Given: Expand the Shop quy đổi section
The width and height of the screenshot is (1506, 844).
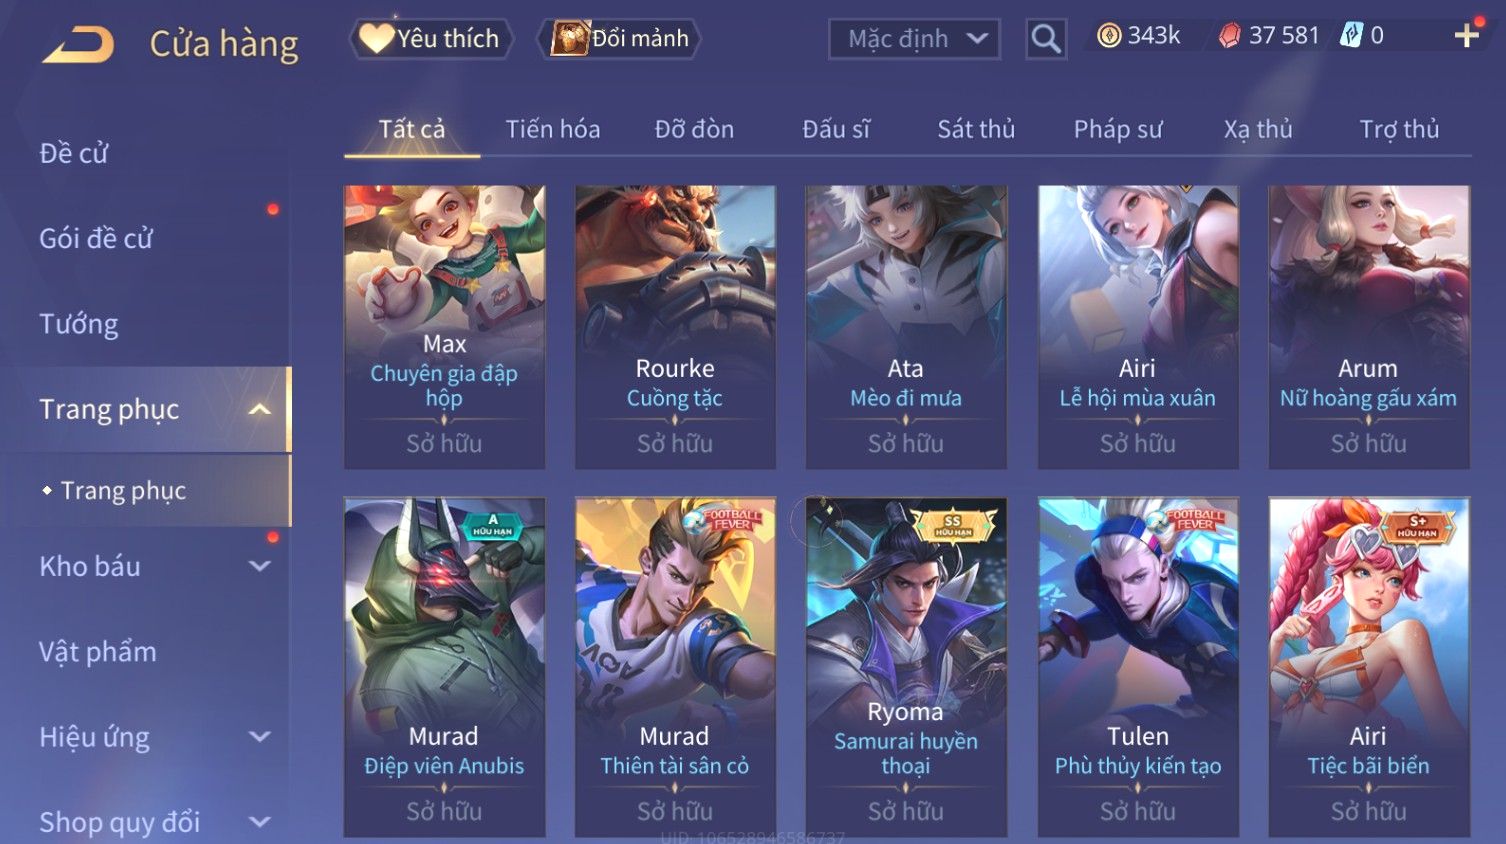Looking at the screenshot, I should click(x=260, y=822).
